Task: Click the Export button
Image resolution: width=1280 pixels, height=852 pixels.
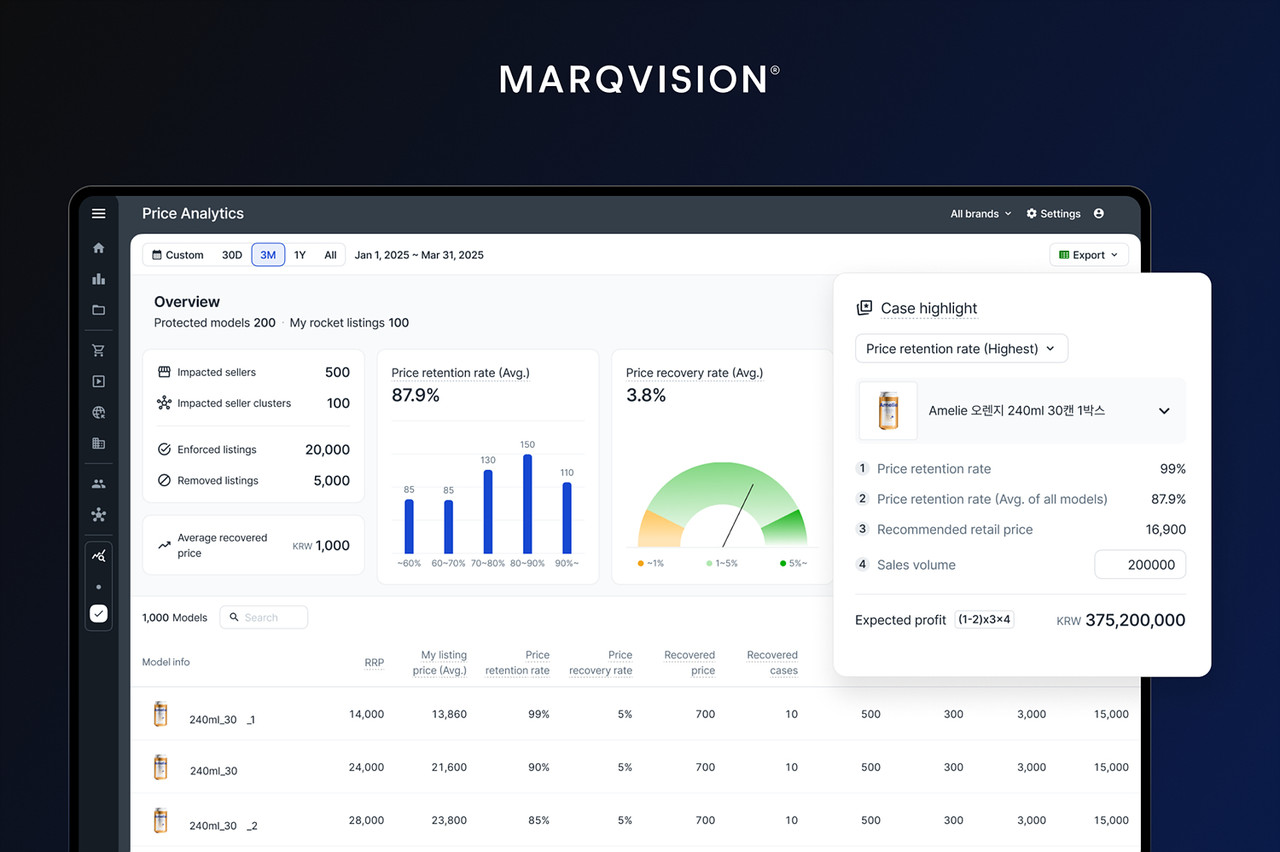Action: tap(1088, 255)
